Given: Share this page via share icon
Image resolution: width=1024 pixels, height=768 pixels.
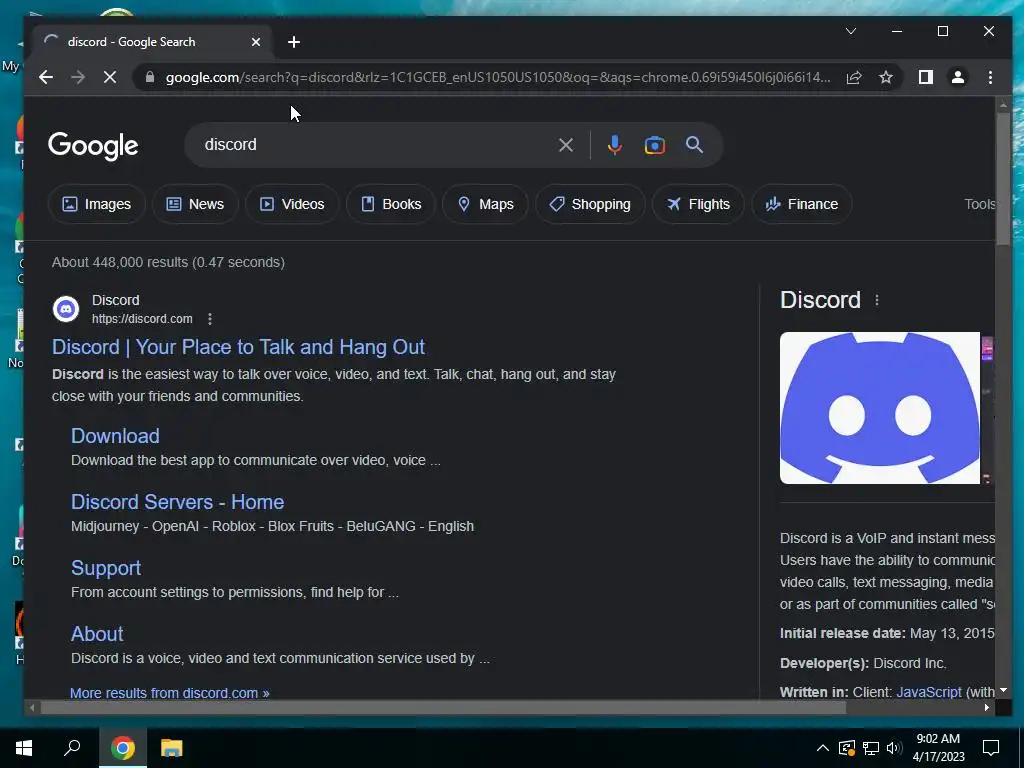Looking at the screenshot, I should 854,77.
